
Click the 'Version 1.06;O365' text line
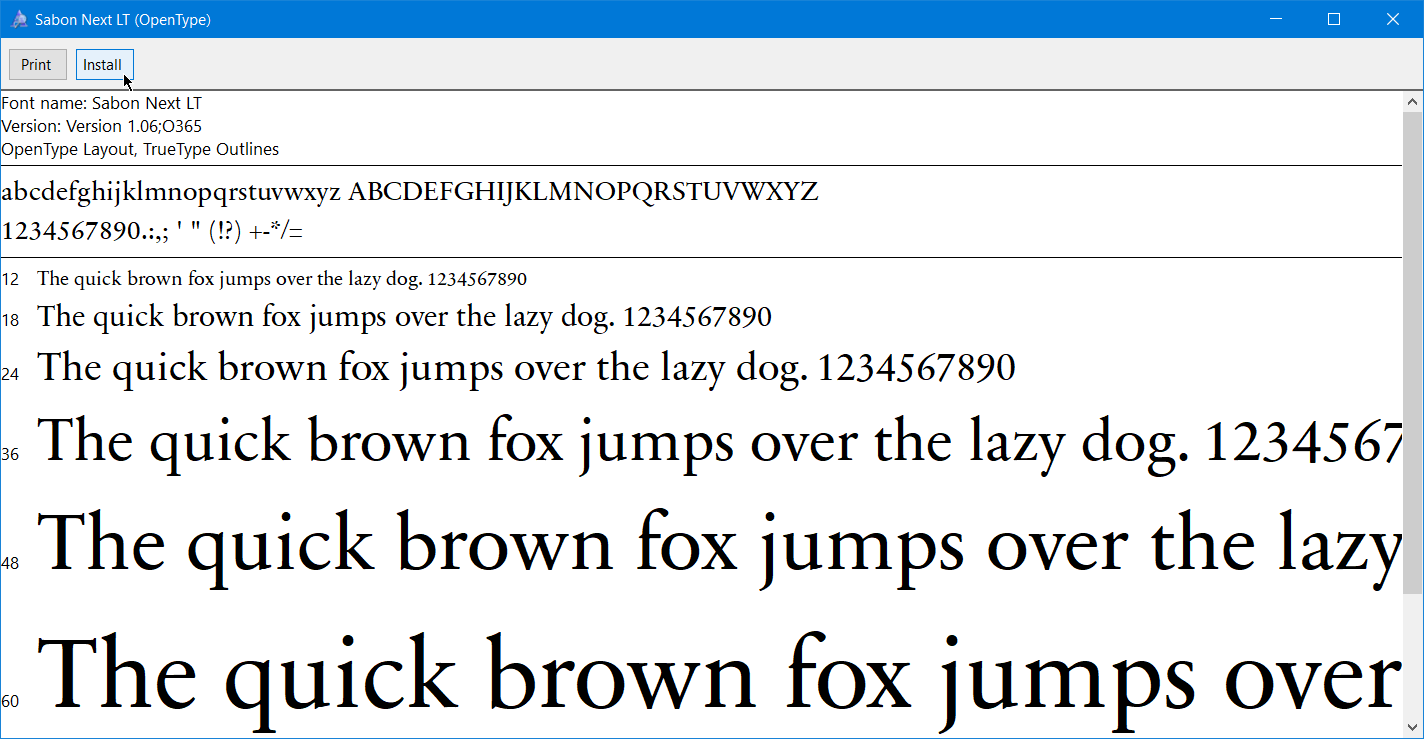102,126
